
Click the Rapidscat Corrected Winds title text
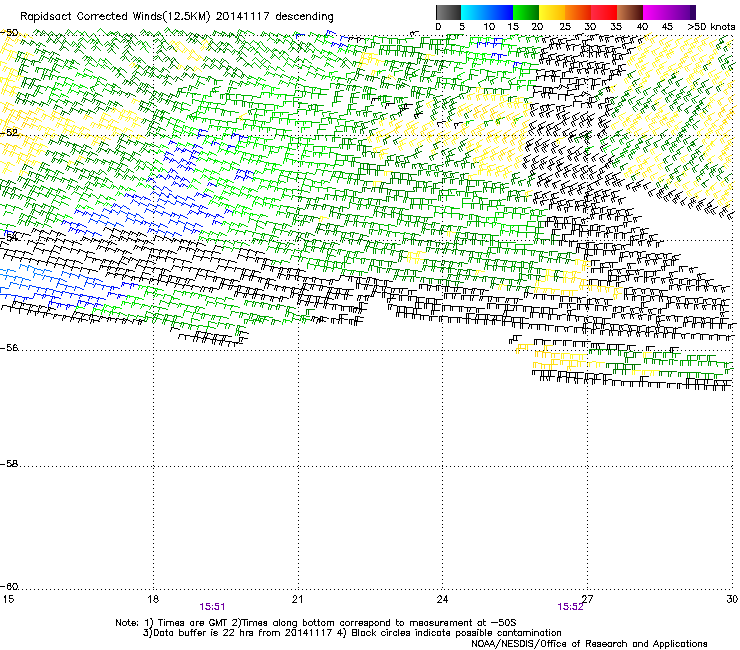[177, 17]
